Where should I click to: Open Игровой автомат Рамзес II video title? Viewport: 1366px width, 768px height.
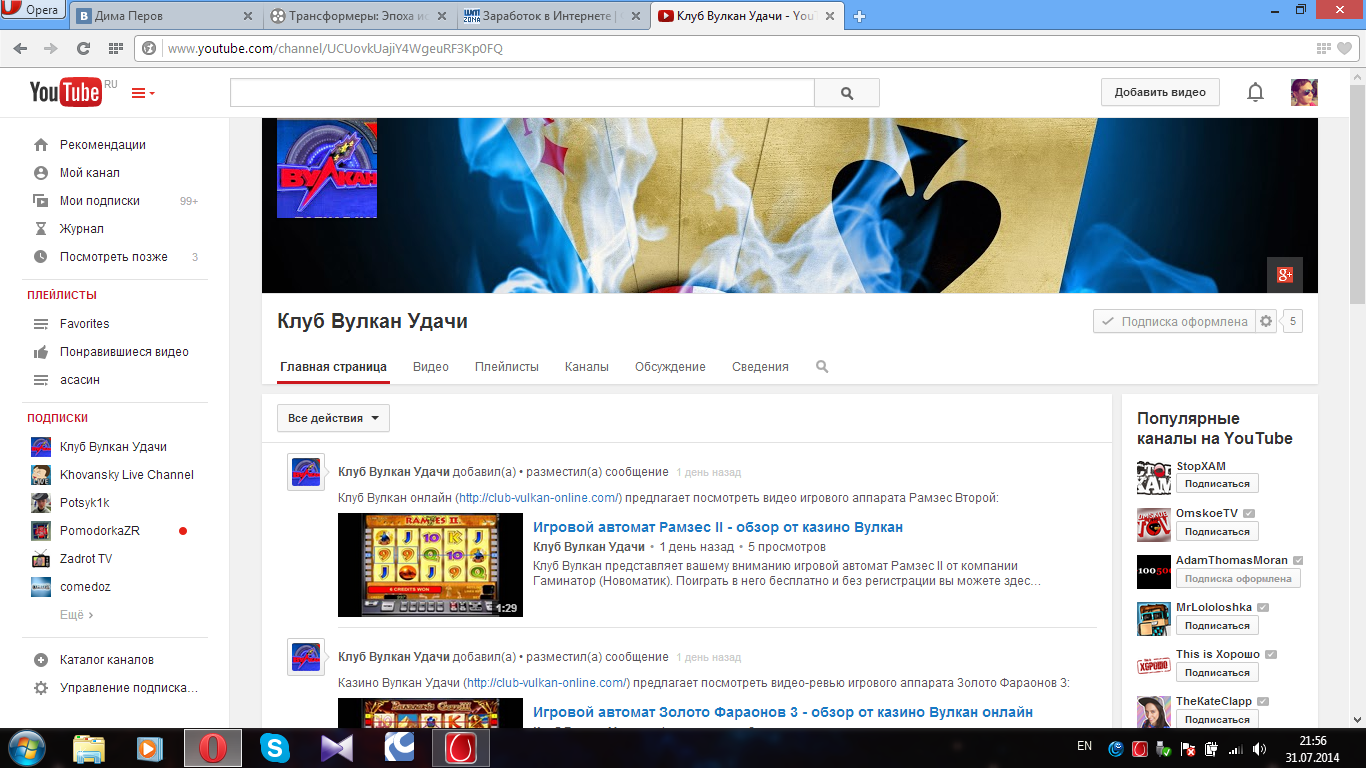[718, 527]
